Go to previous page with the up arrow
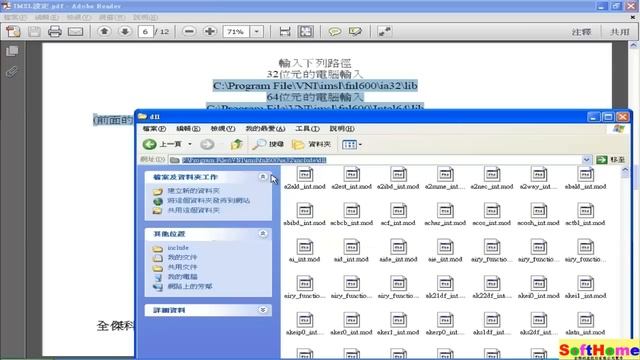This screenshot has width=640, height=360. (x=104, y=31)
